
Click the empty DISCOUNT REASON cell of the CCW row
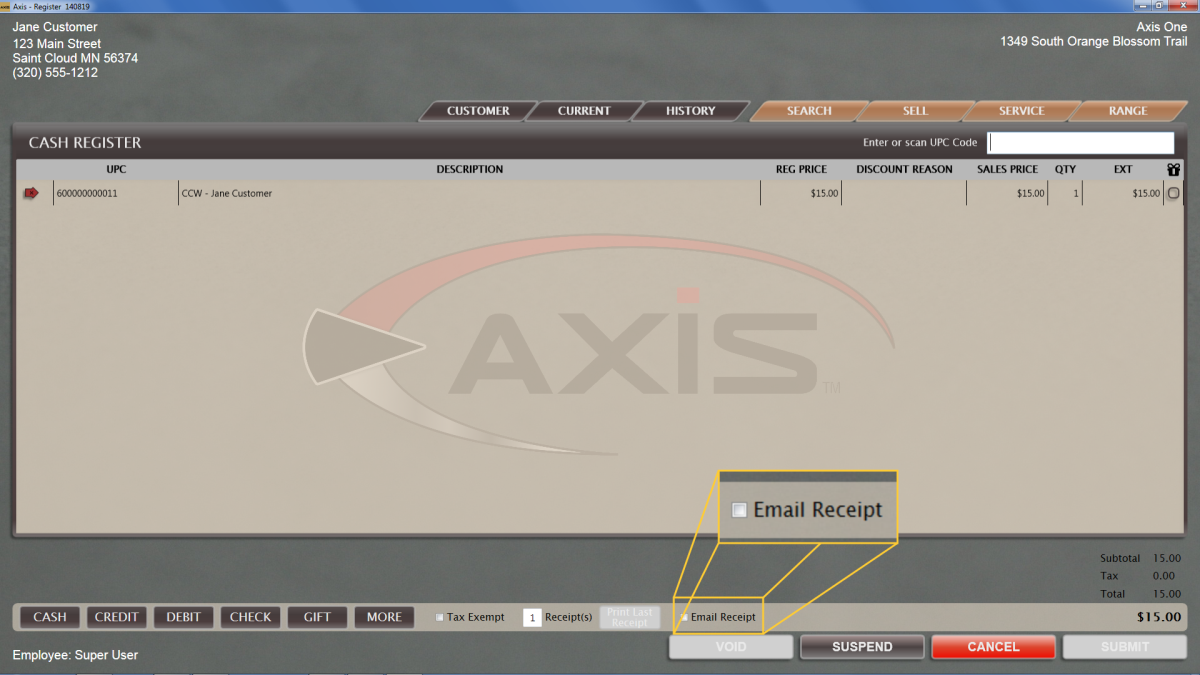tap(904, 193)
